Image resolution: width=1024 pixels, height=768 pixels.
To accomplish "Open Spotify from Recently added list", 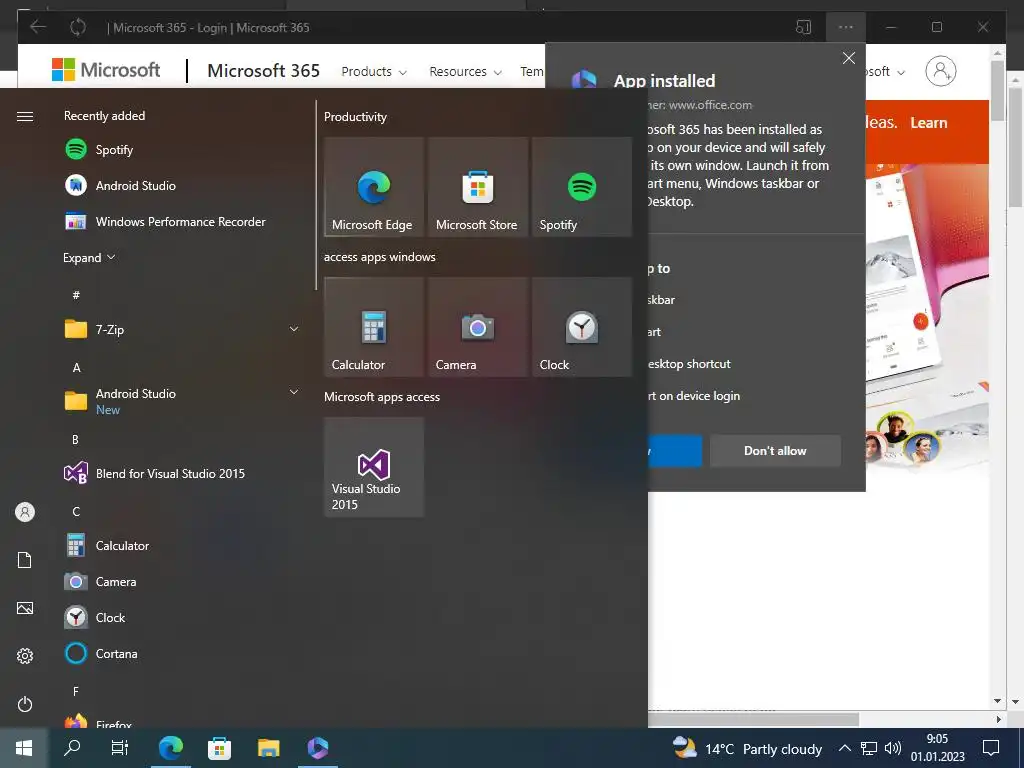I will point(98,150).
